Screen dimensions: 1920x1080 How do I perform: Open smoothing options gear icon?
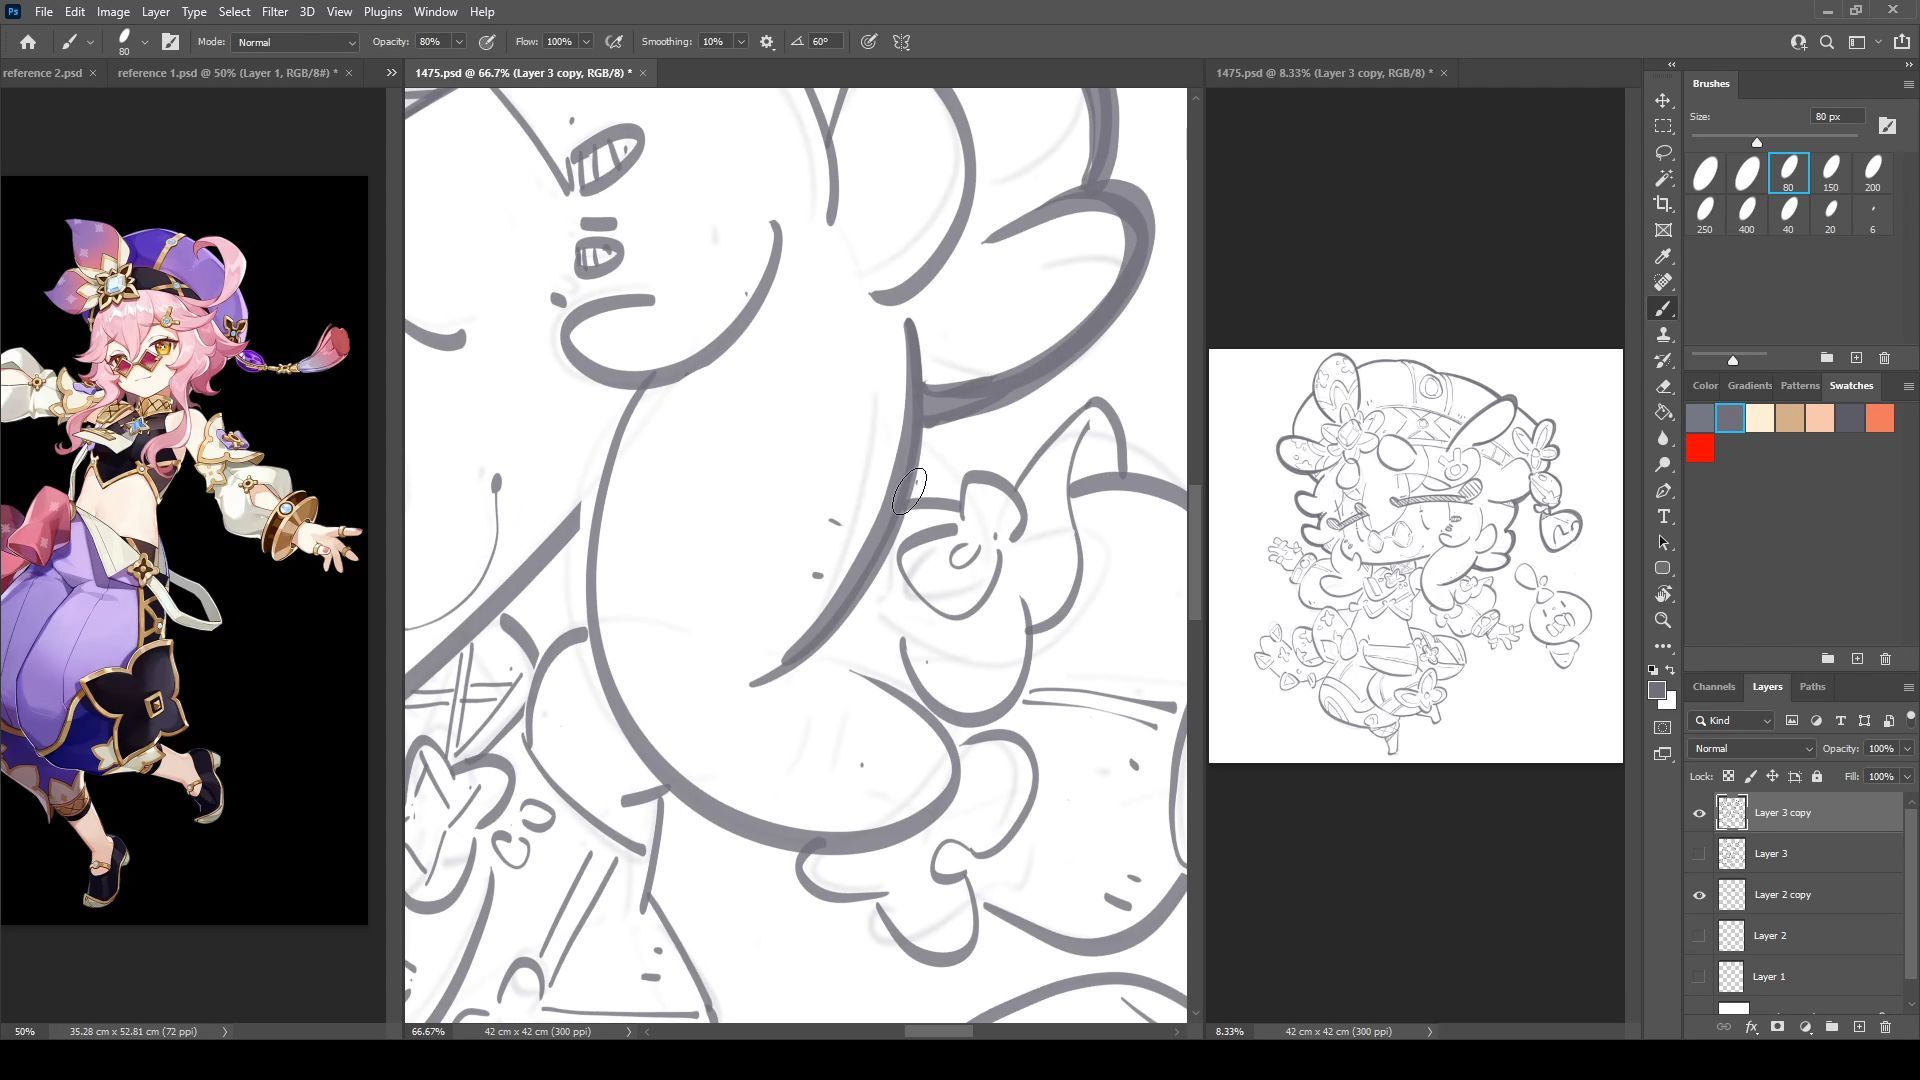coord(767,42)
